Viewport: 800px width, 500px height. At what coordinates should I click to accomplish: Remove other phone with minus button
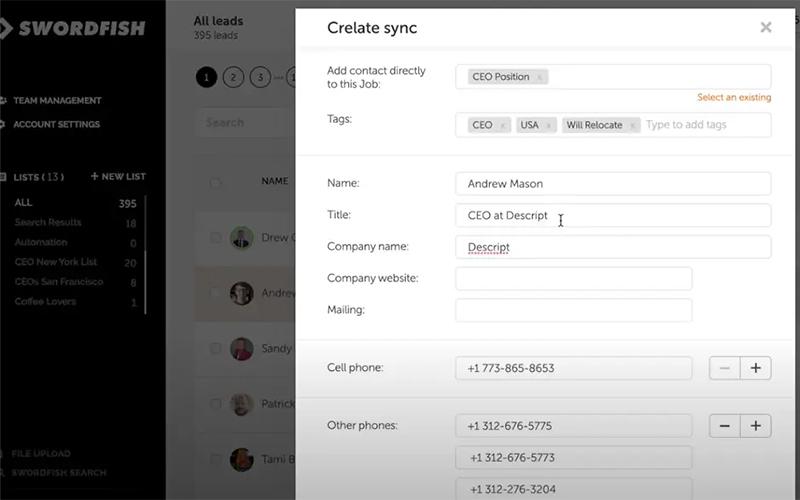[724, 426]
